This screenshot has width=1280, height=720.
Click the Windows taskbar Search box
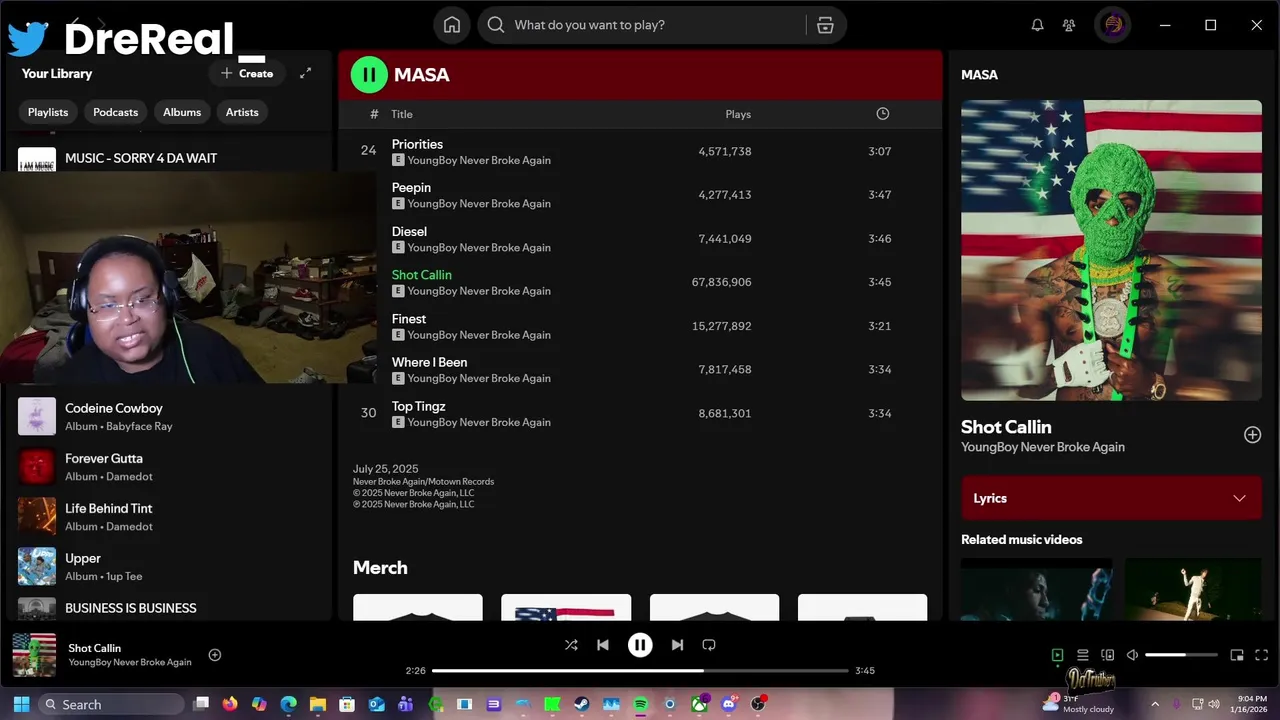coord(111,704)
